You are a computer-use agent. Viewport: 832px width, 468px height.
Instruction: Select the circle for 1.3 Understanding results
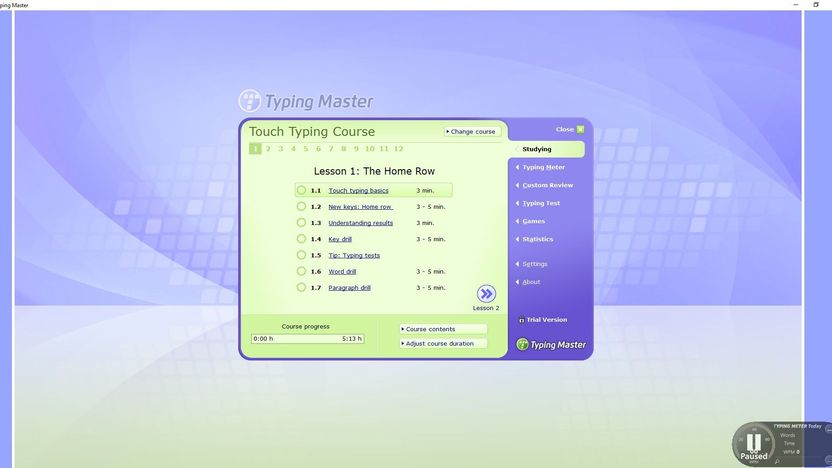click(301, 222)
